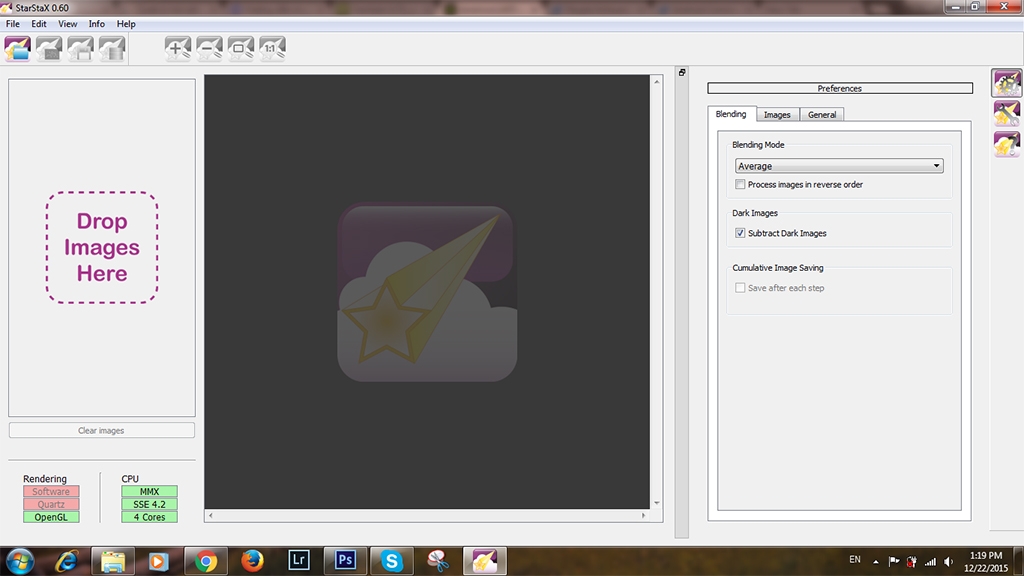Open the File menu

(x=12, y=24)
